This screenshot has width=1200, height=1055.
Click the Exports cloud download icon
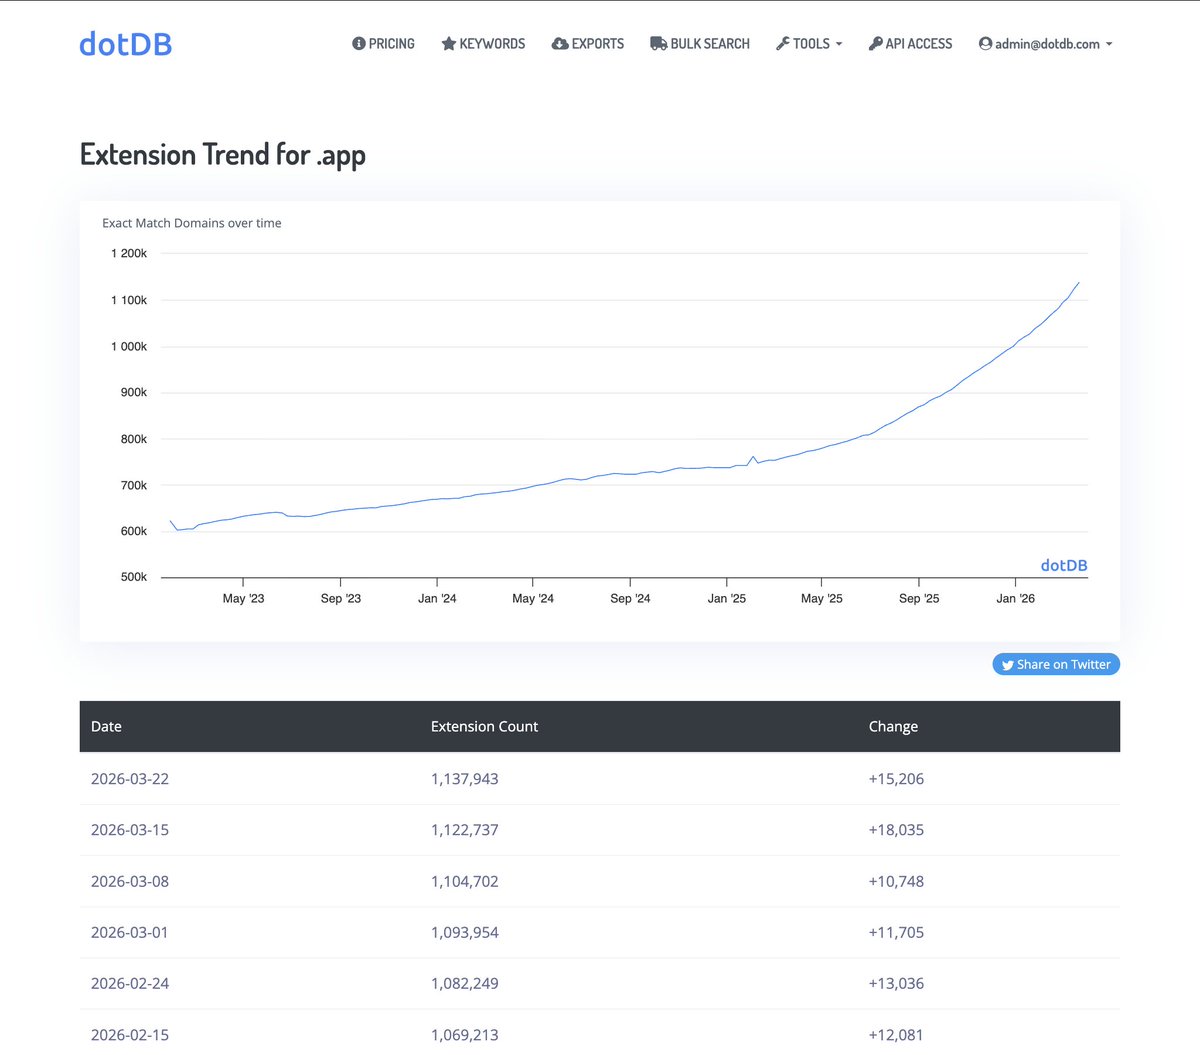click(560, 44)
